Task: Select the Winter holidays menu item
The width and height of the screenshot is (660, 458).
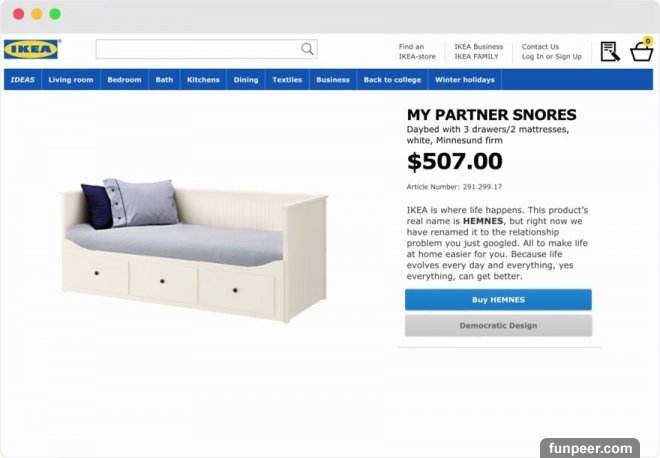Action: point(465,80)
